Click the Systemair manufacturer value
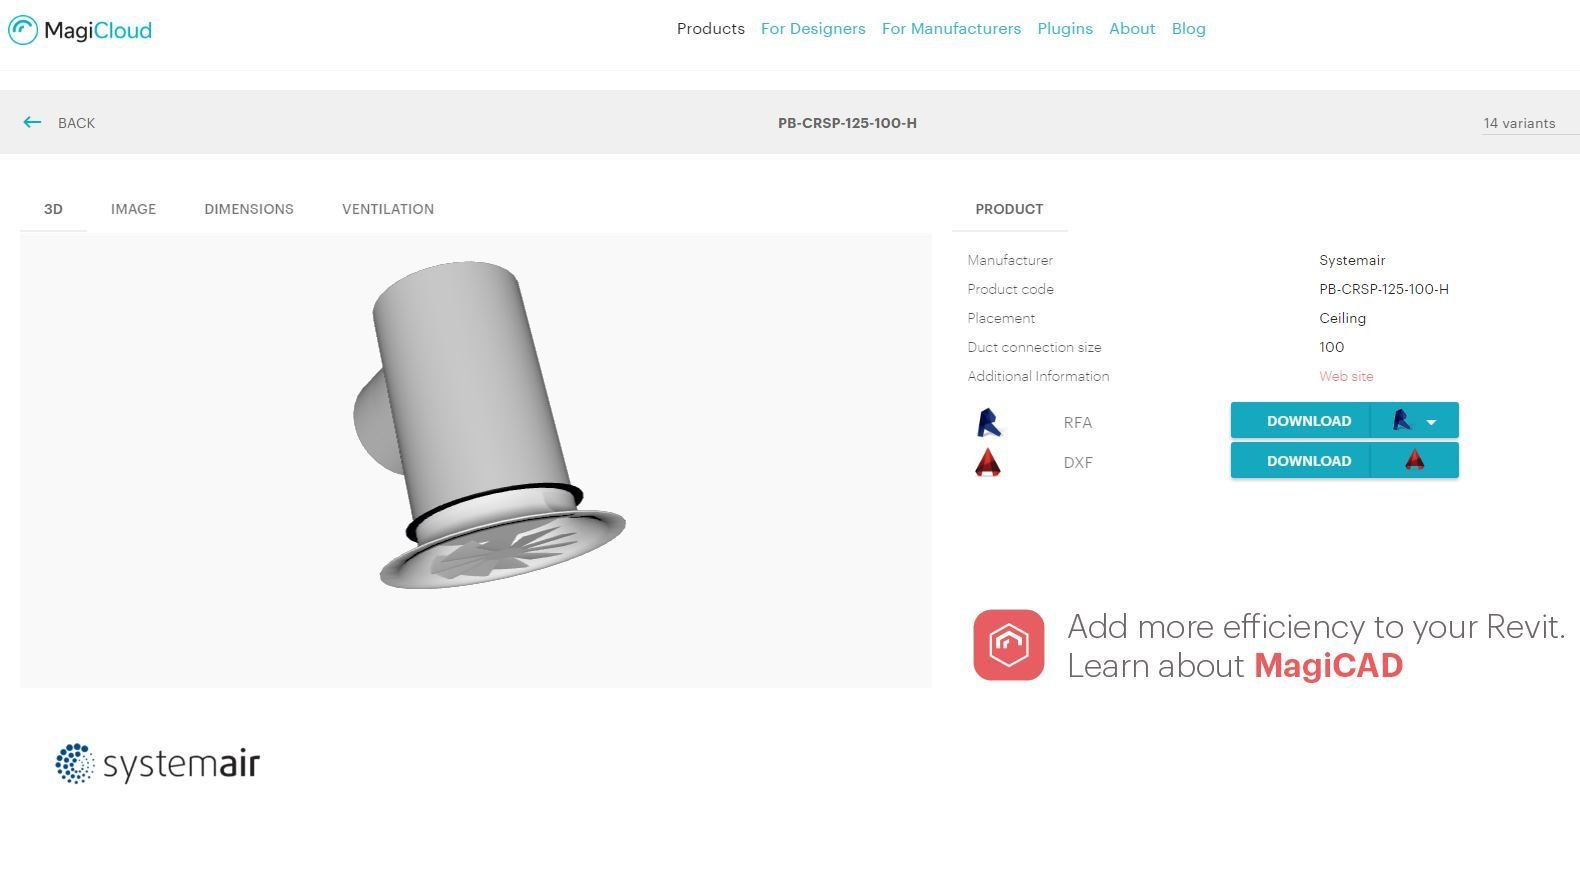This screenshot has width=1580, height=878. [1352, 260]
